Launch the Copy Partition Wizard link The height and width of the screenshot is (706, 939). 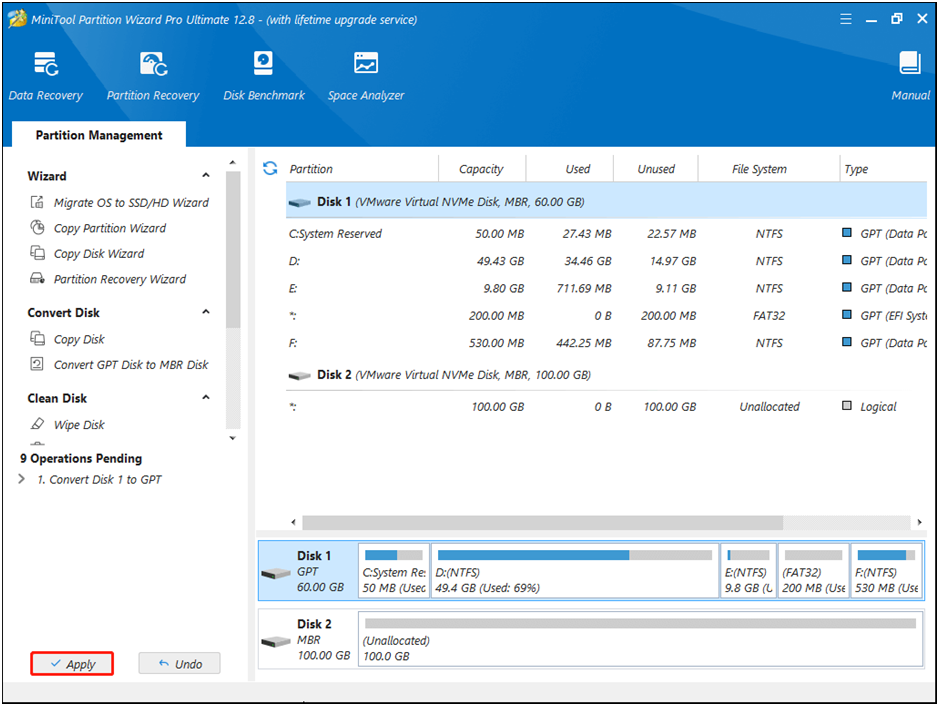(110, 228)
